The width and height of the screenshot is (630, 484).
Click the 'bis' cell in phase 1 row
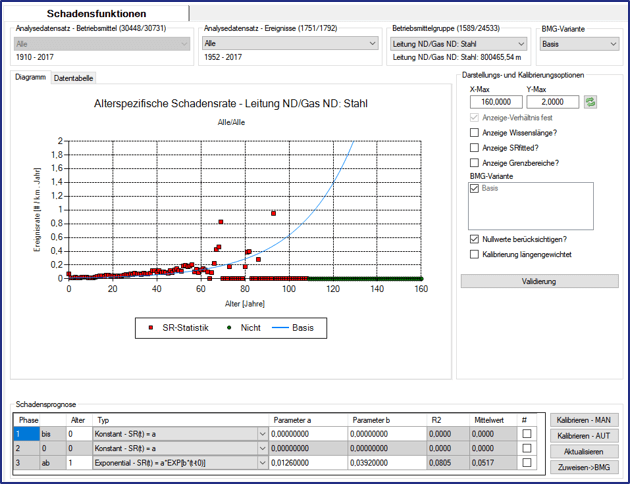point(53,434)
